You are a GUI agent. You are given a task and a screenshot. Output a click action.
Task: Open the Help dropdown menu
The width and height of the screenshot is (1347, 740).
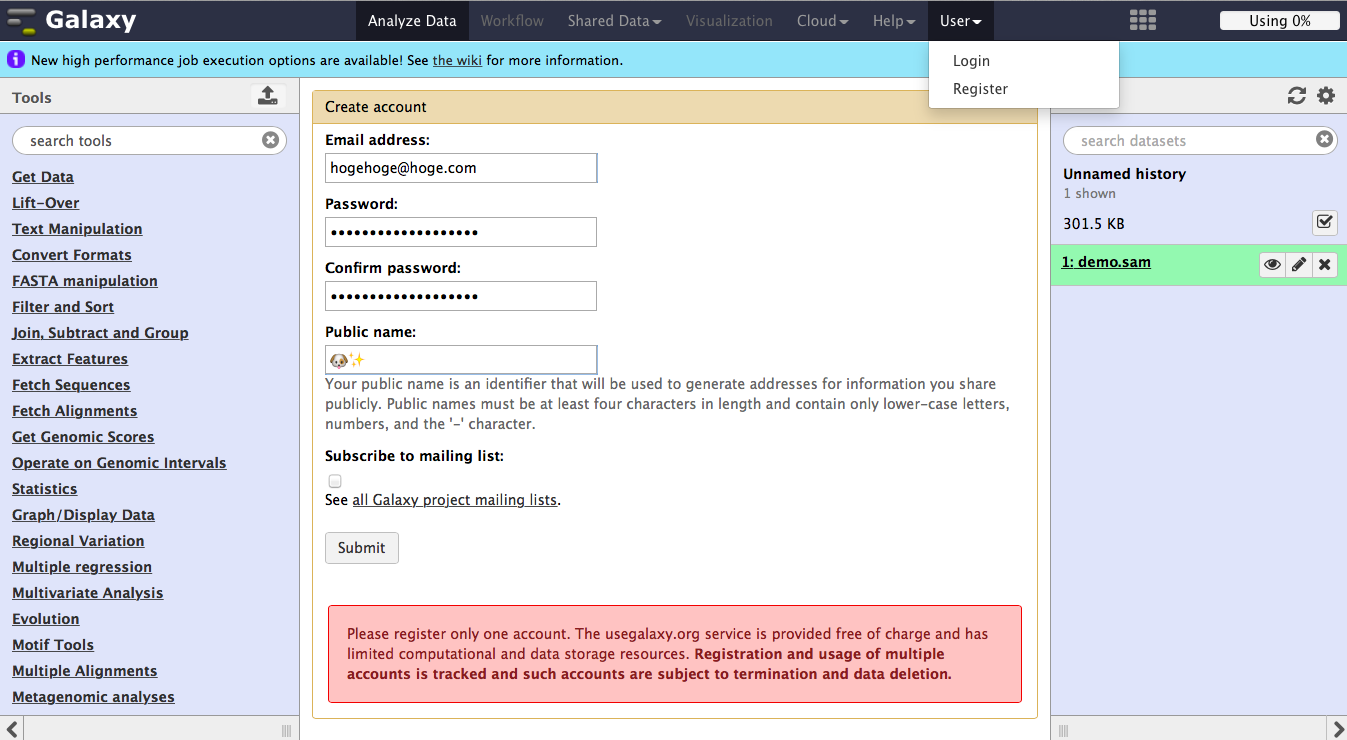[893, 21]
